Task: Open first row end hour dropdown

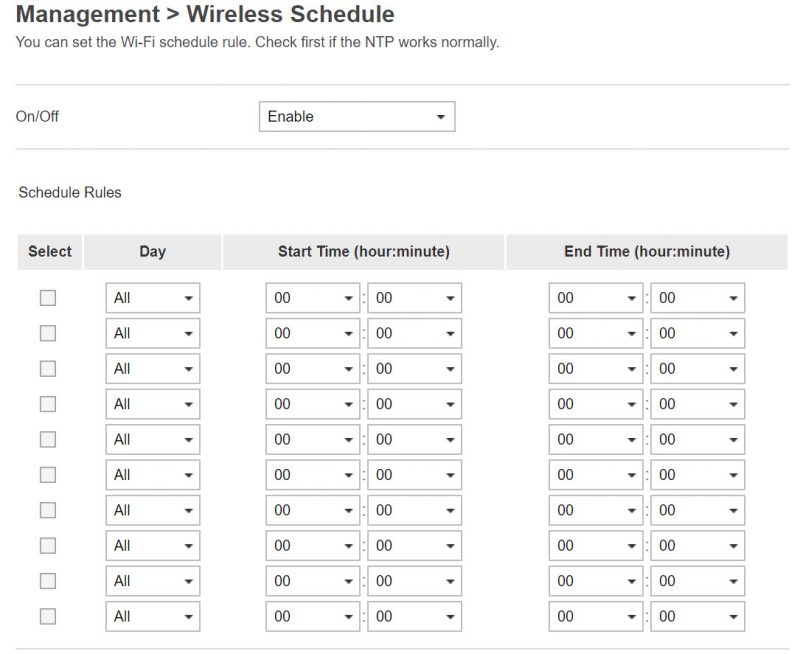Action: point(595,298)
